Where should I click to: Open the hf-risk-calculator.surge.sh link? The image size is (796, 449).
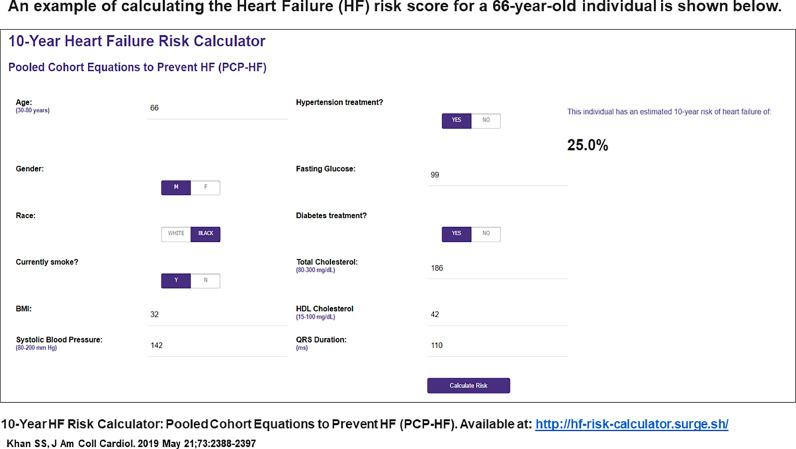click(632, 424)
